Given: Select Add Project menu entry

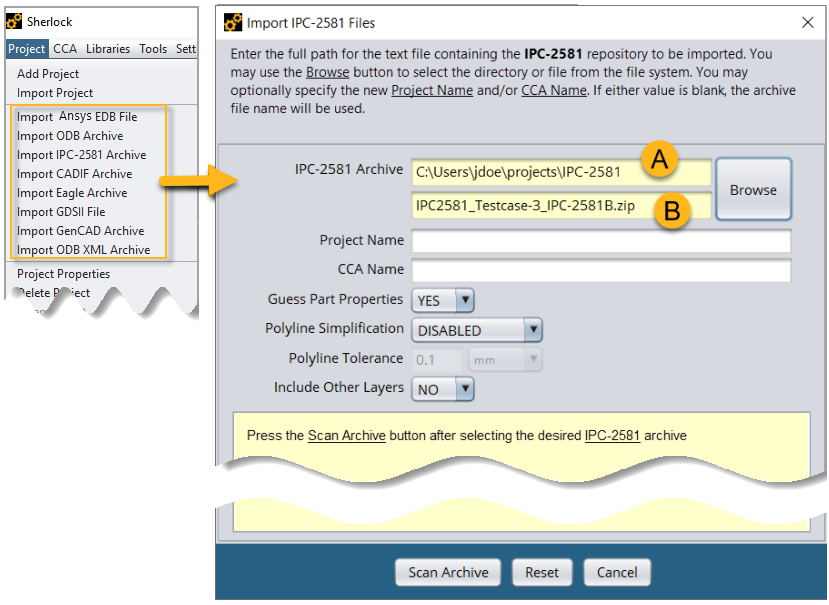Looking at the screenshot, I should point(48,74).
